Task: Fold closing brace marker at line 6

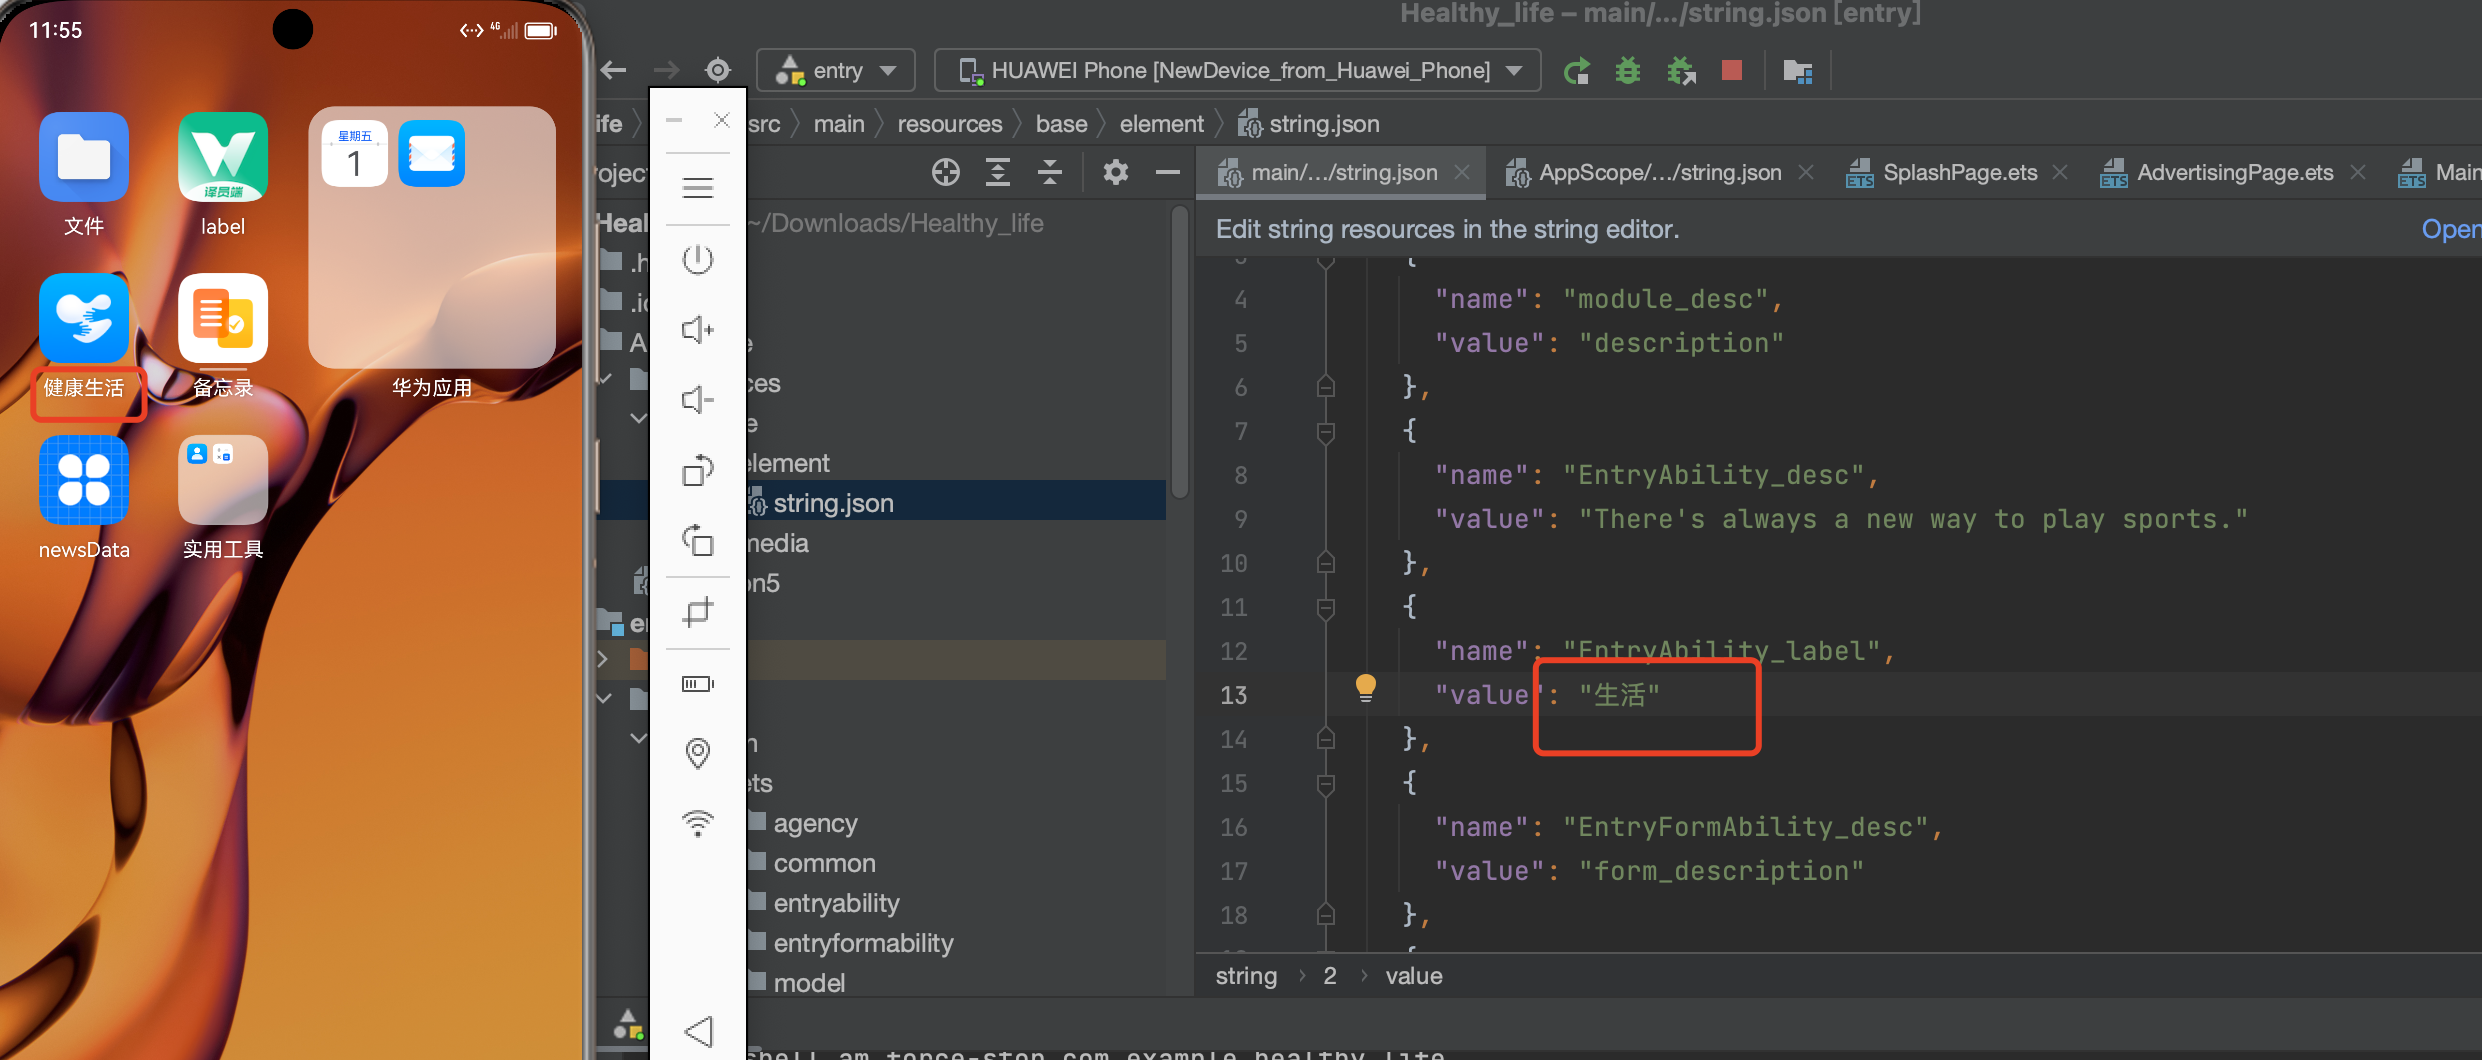Action: coord(1326,386)
